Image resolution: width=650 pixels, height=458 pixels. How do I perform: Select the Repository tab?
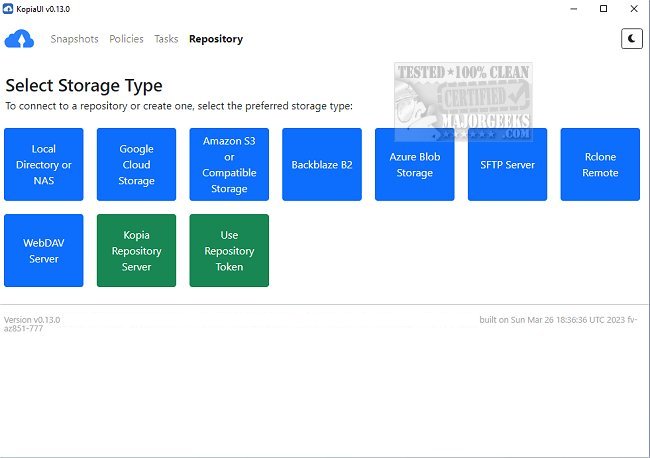216,39
